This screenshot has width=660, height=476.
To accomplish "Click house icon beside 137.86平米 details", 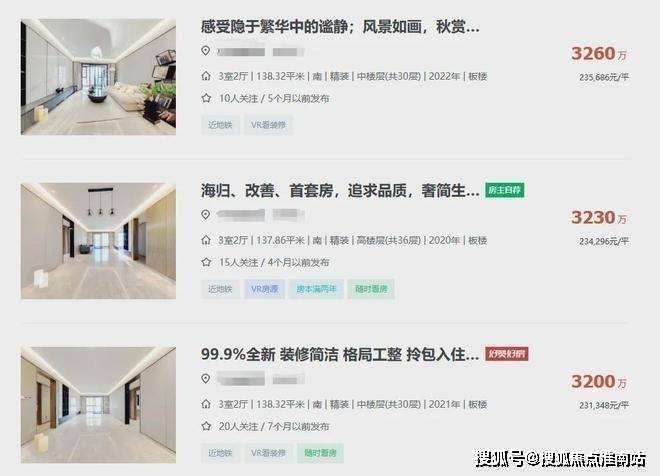I will [206, 240].
